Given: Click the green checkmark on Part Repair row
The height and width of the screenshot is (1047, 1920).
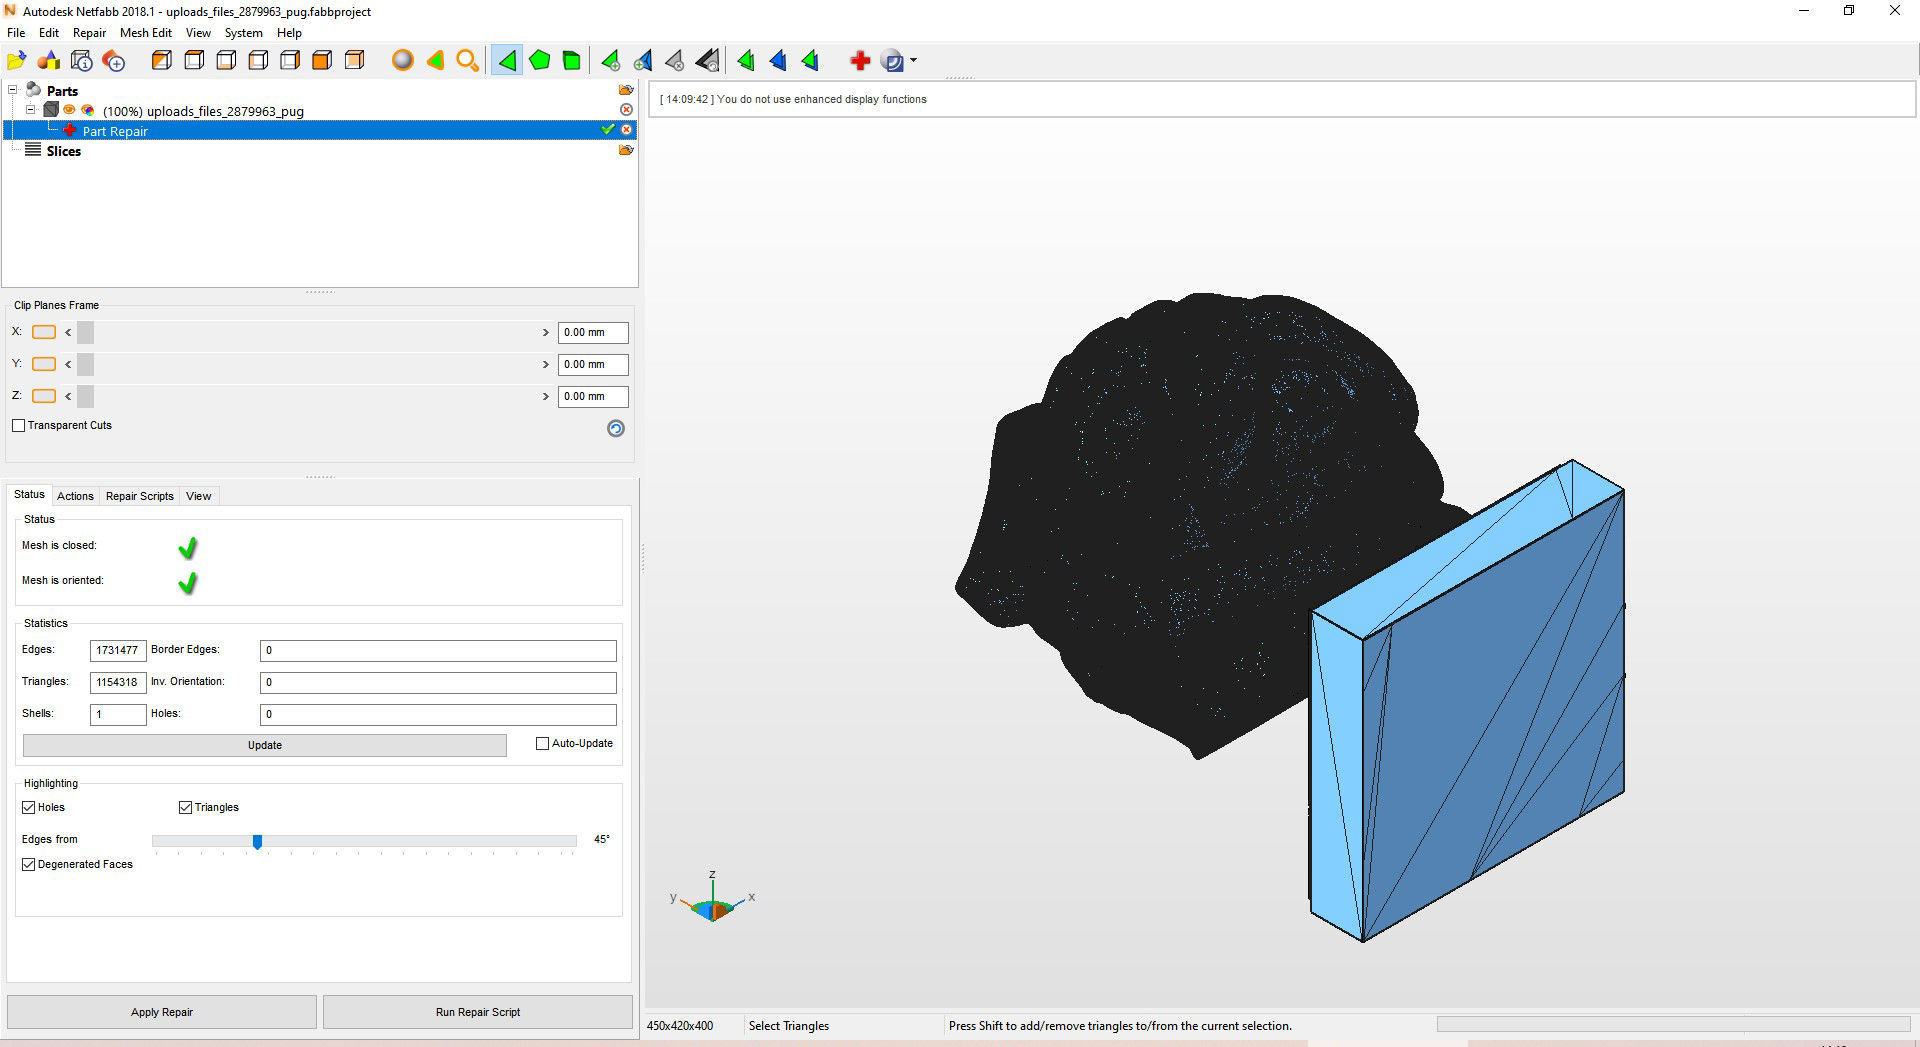Looking at the screenshot, I should coord(607,130).
